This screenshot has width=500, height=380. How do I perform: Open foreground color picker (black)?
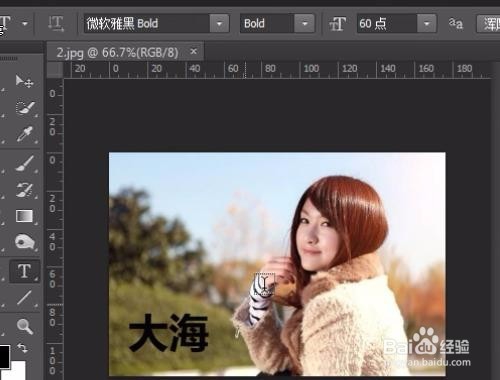pyautogui.click(x=4, y=356)
